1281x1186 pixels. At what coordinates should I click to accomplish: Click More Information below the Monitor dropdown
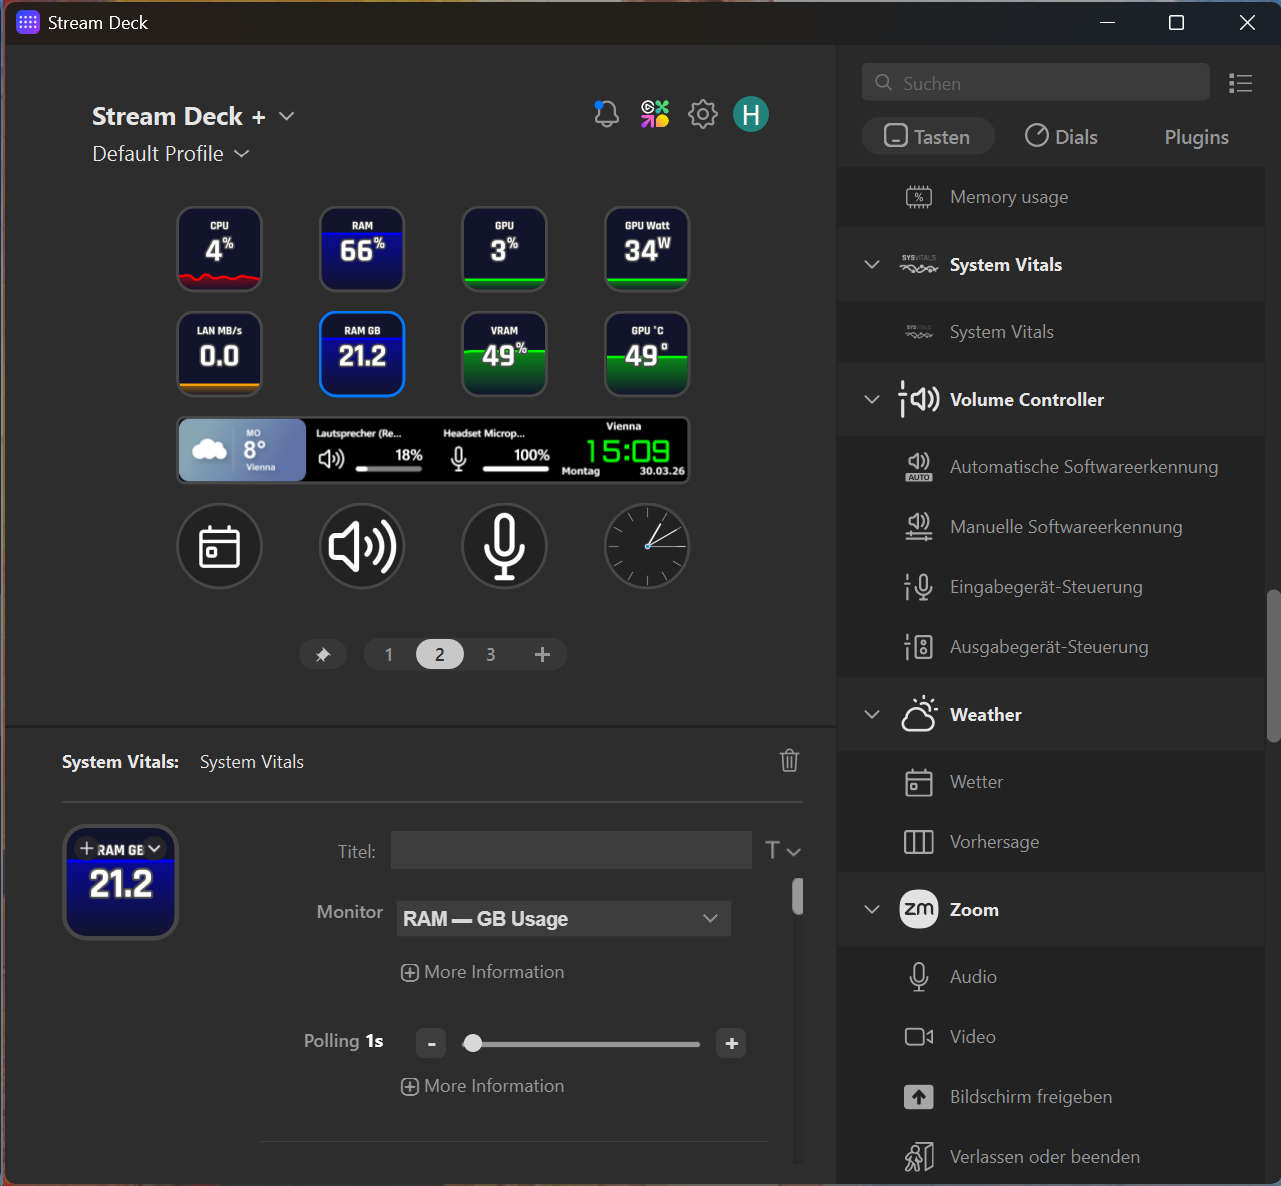(x=482, y=971)
